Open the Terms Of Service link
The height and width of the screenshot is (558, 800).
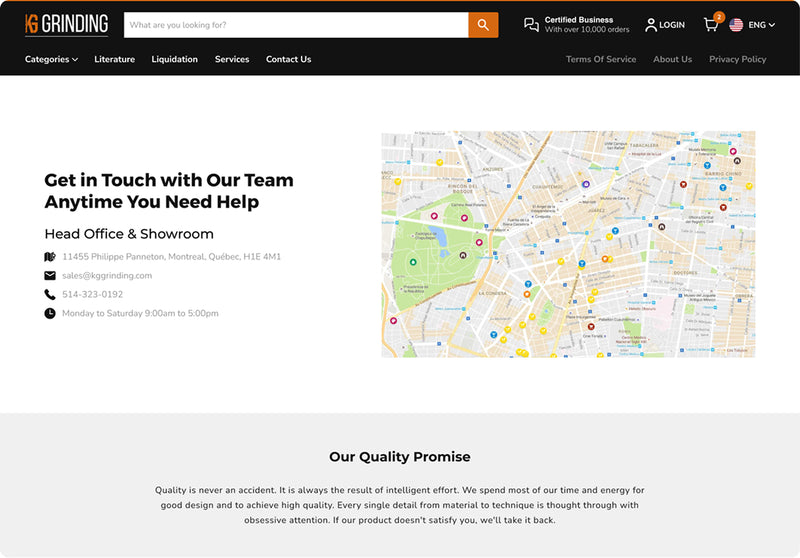[601, 60]
